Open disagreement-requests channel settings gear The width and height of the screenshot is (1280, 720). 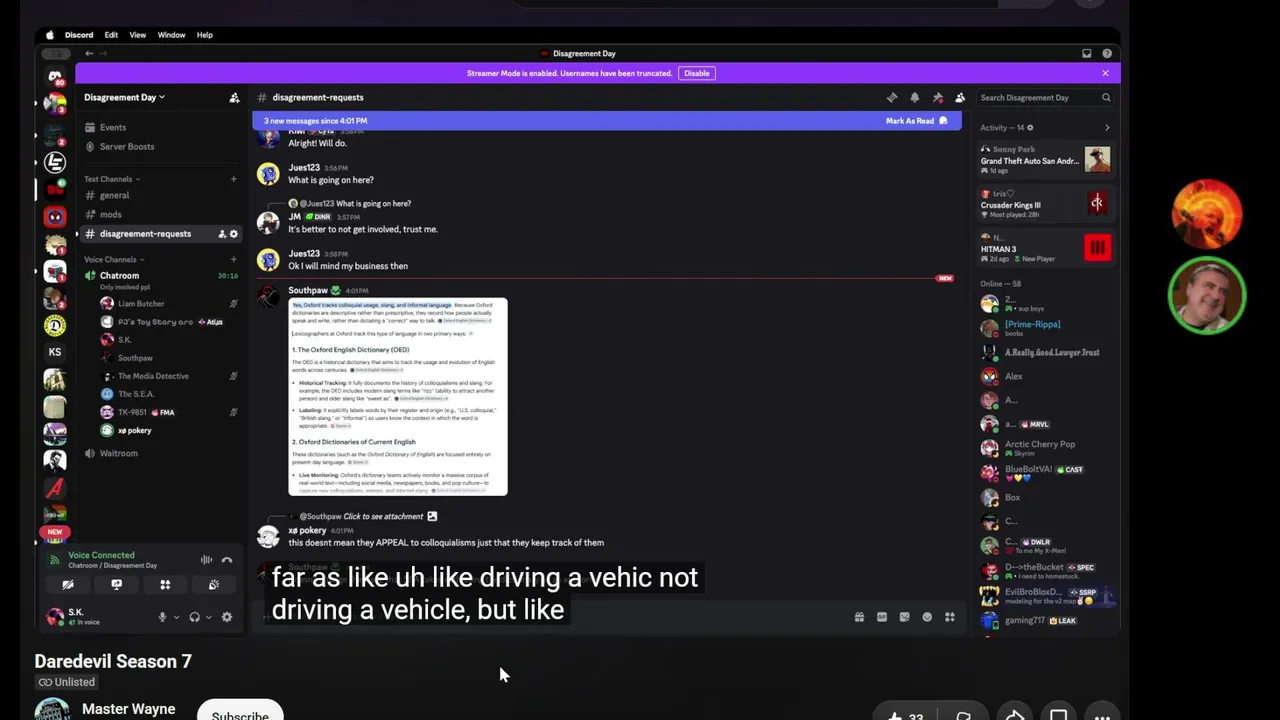234,234
